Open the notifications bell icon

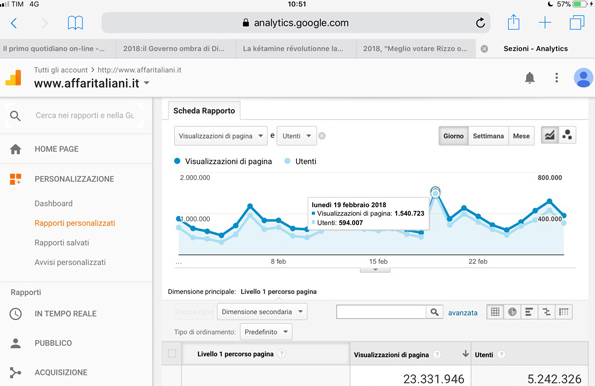[530, 78]
